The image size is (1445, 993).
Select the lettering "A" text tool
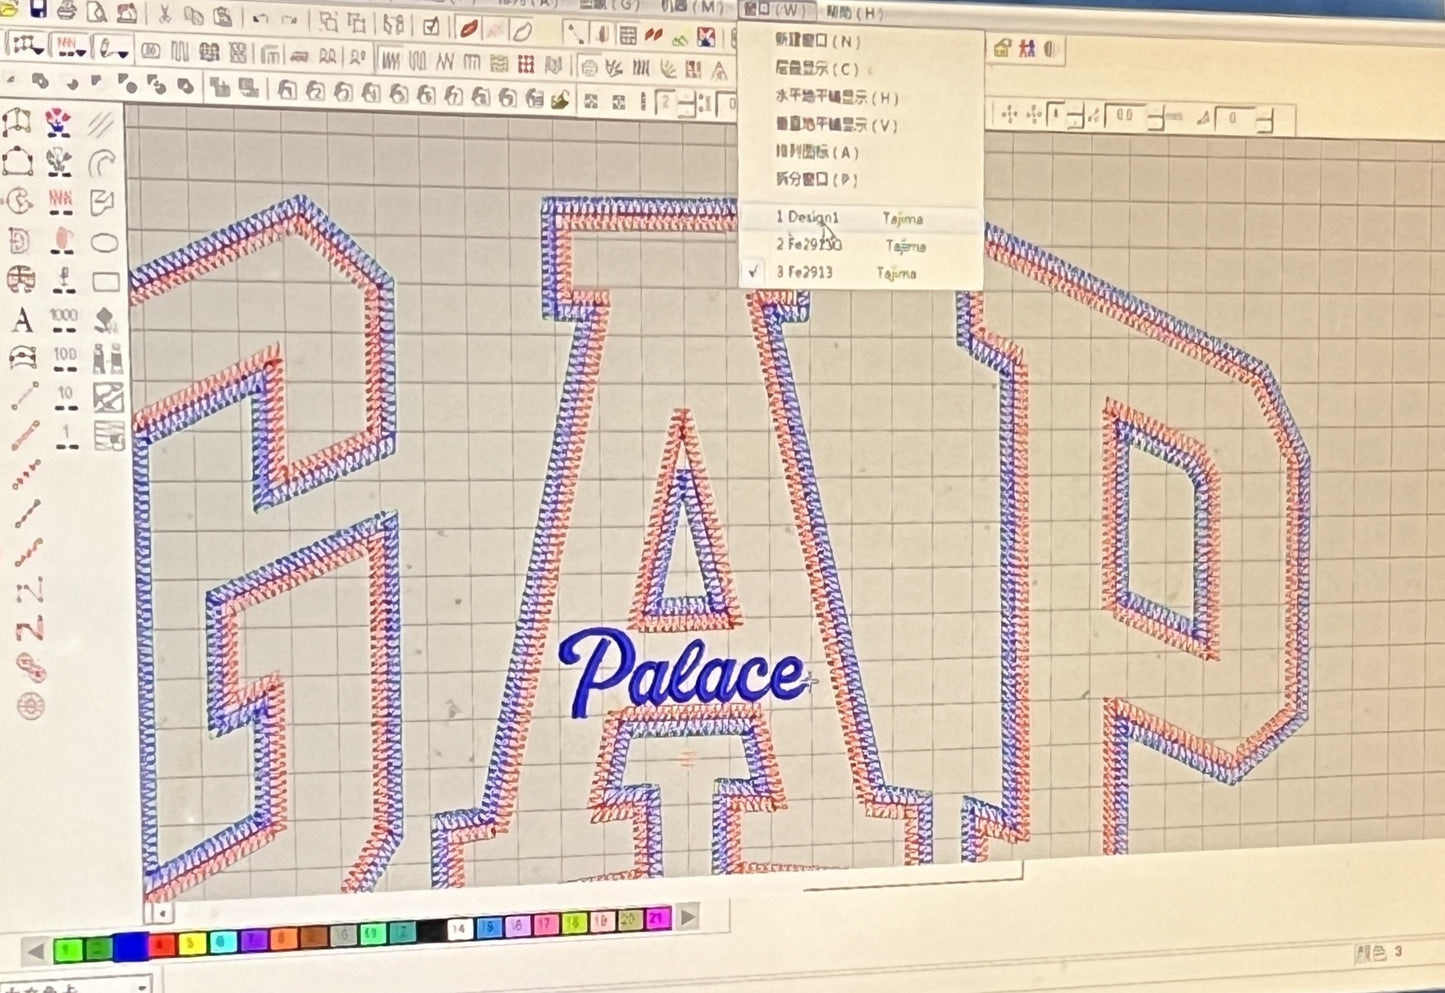point(21,321)
